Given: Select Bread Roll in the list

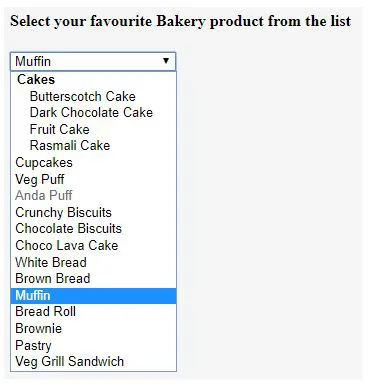Looking at the screenshot, I should tap(94, 312).
